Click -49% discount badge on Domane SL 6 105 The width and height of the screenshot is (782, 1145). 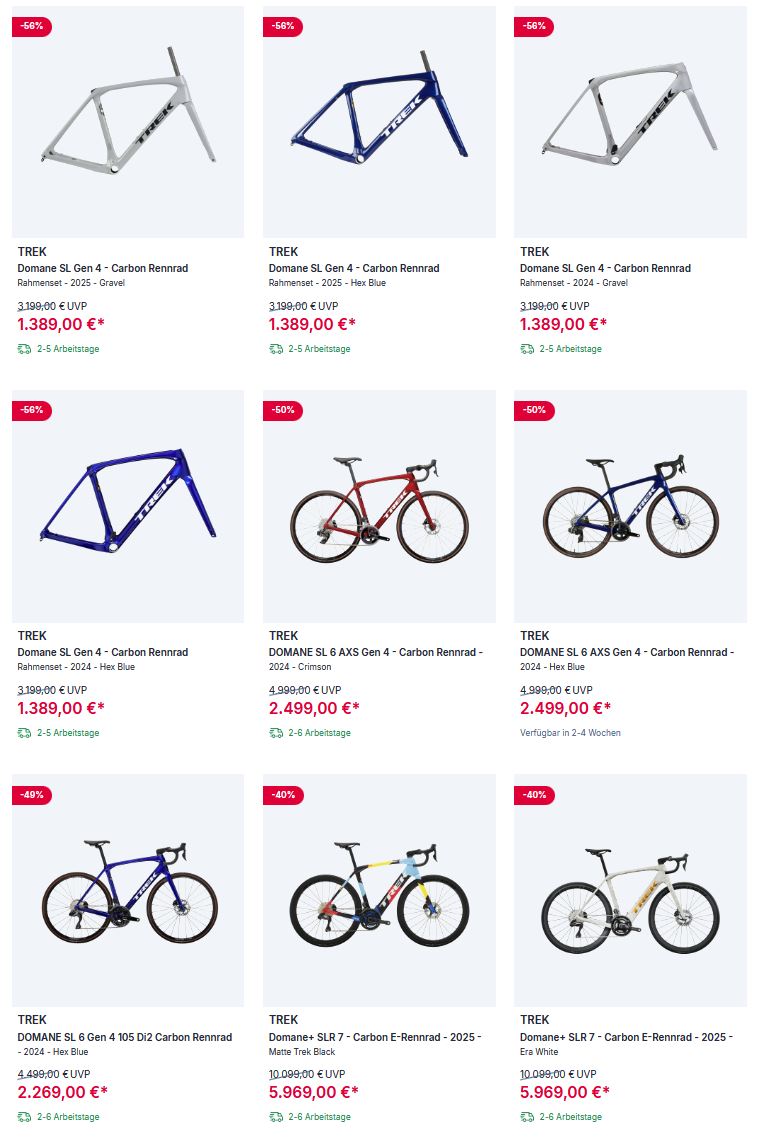32,794
